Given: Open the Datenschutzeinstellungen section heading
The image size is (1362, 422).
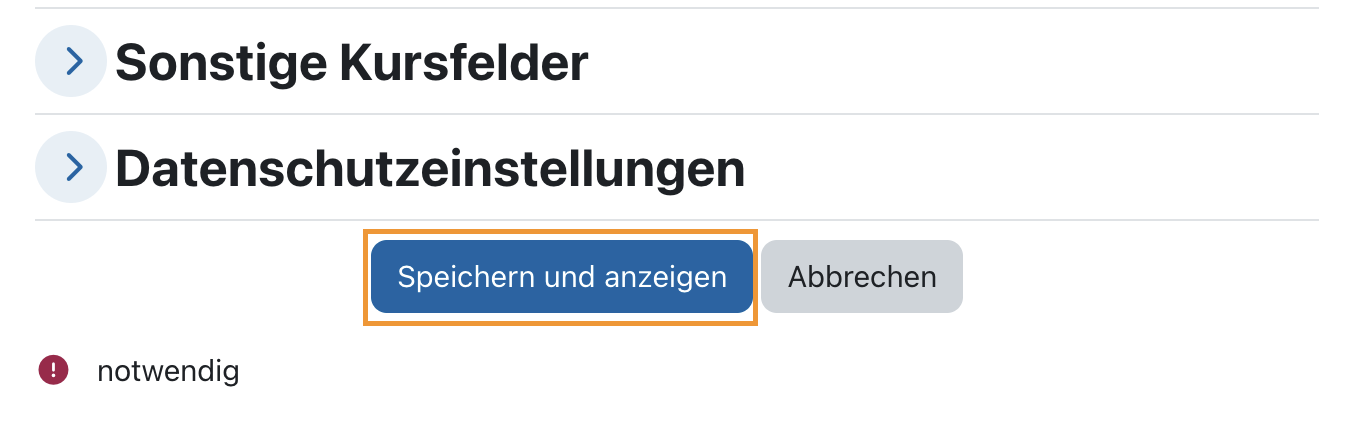Looking at the screenshot, I should pyautogui.click(x=430, y=169).
